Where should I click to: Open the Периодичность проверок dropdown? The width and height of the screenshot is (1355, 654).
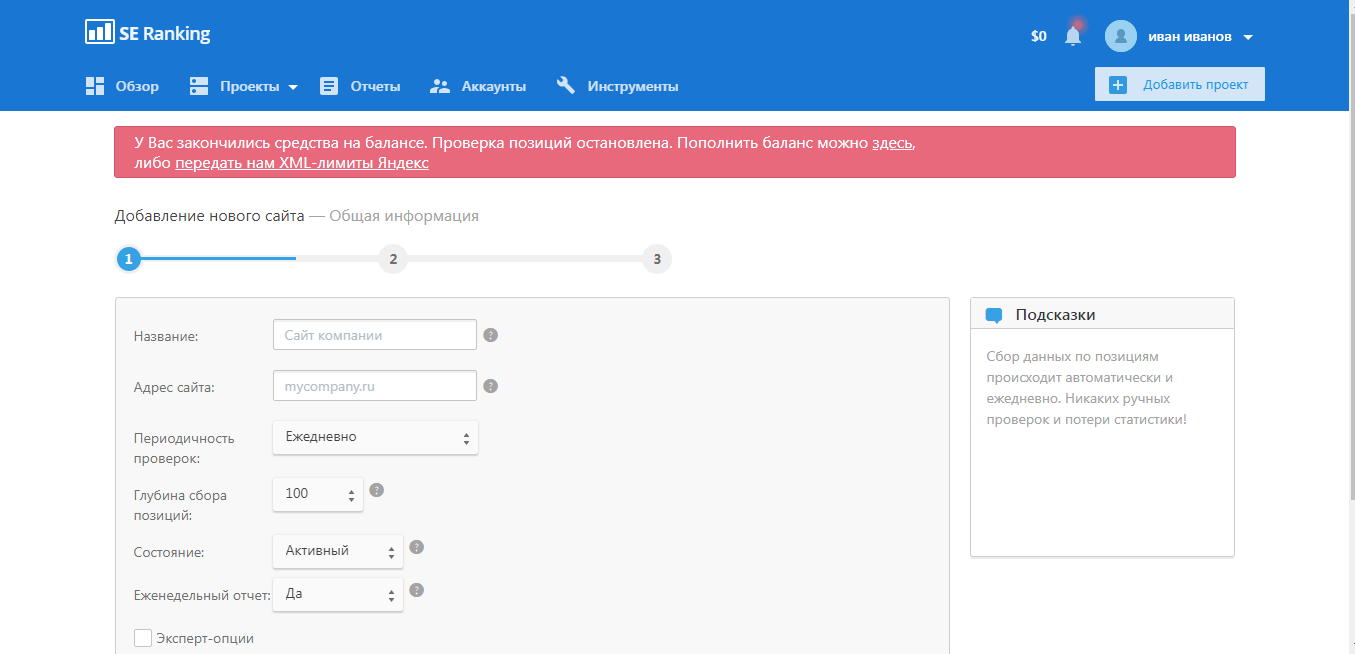375,437
